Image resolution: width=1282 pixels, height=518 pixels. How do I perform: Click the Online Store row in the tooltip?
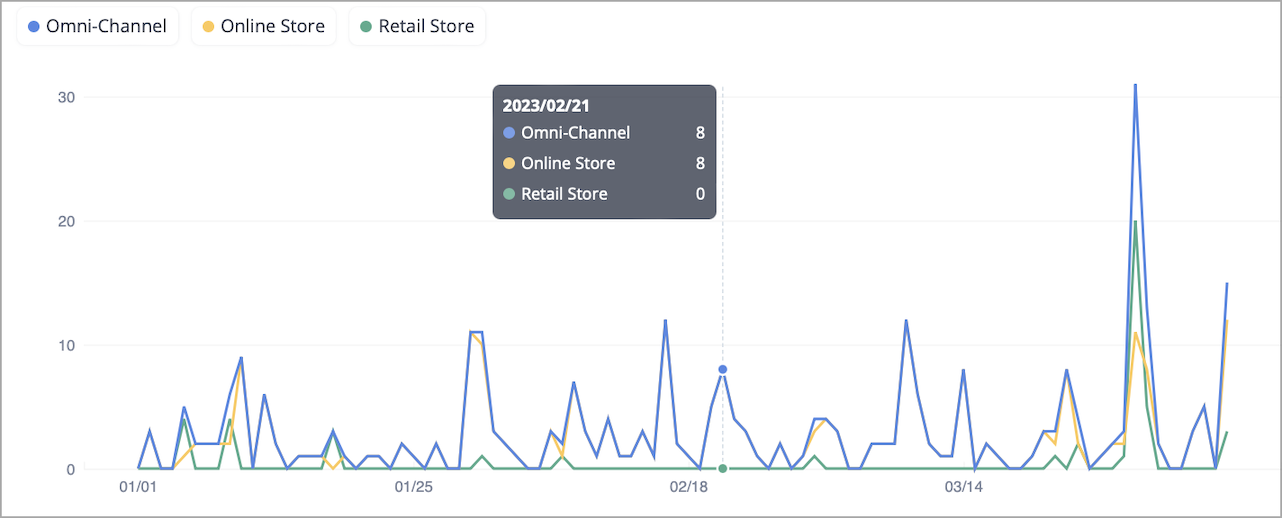604,163
